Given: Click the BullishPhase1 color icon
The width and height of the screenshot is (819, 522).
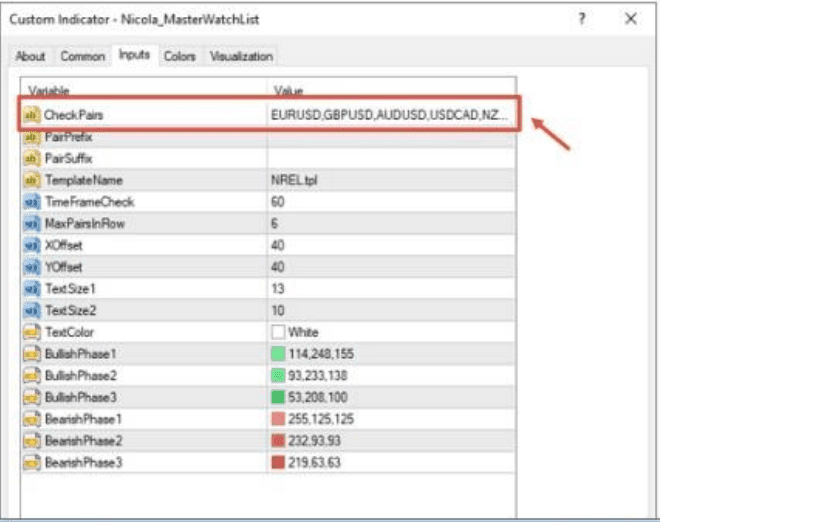Looking at the screenshot, I should [31, 353].
